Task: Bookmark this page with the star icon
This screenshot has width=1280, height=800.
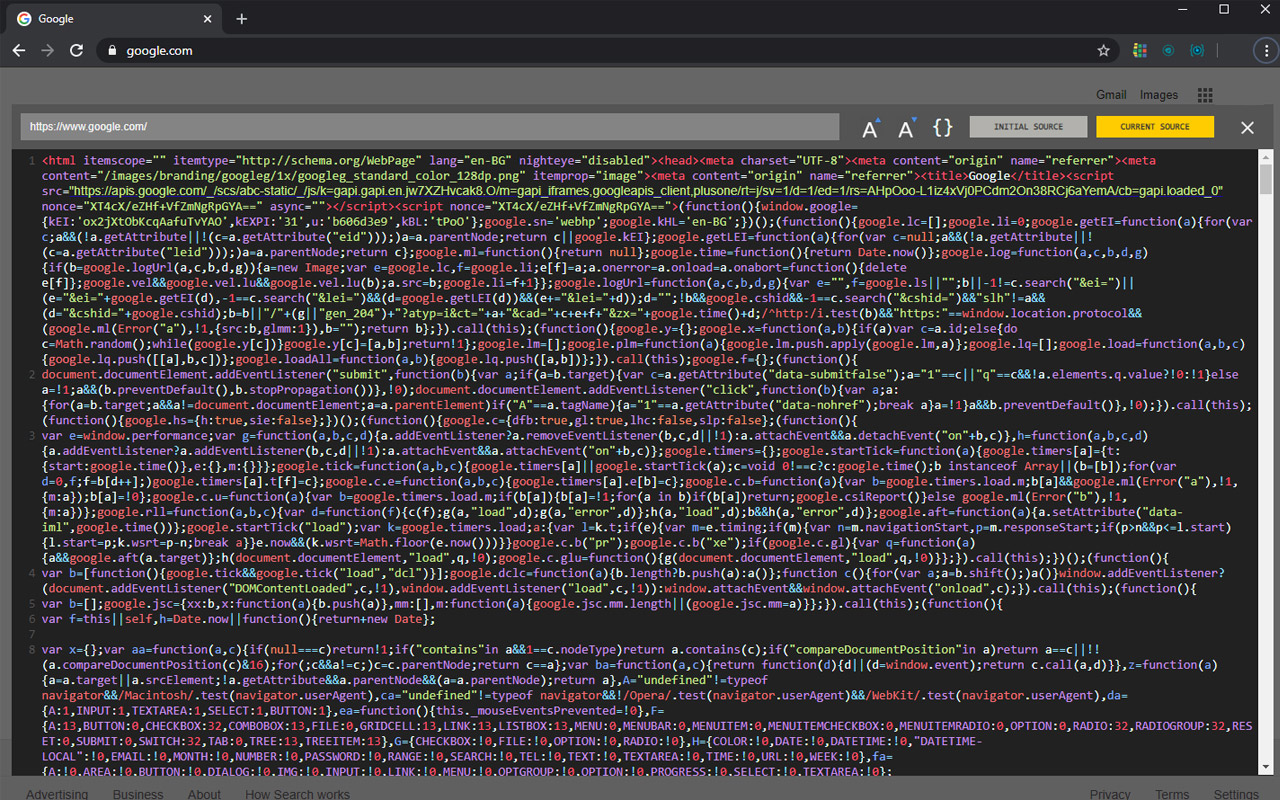Action: pyautogui.click(x=1103, y=50)
